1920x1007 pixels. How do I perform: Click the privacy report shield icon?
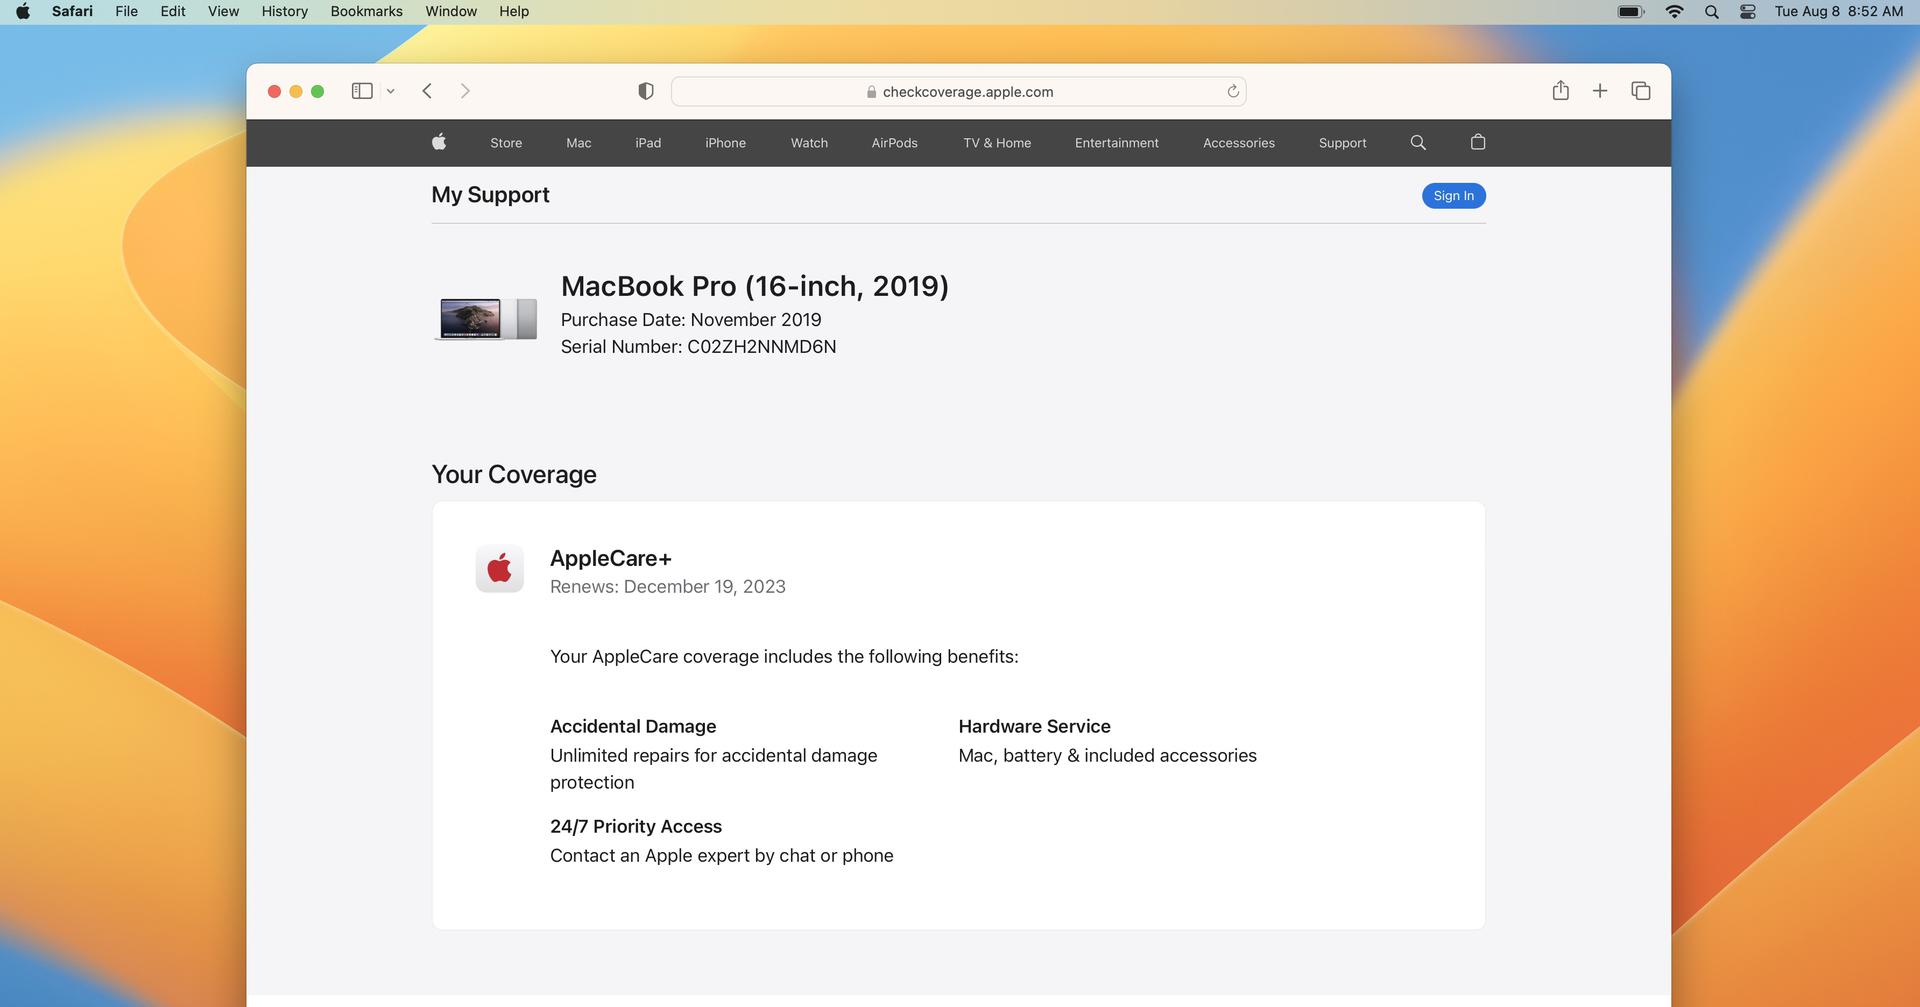(646, 91)
